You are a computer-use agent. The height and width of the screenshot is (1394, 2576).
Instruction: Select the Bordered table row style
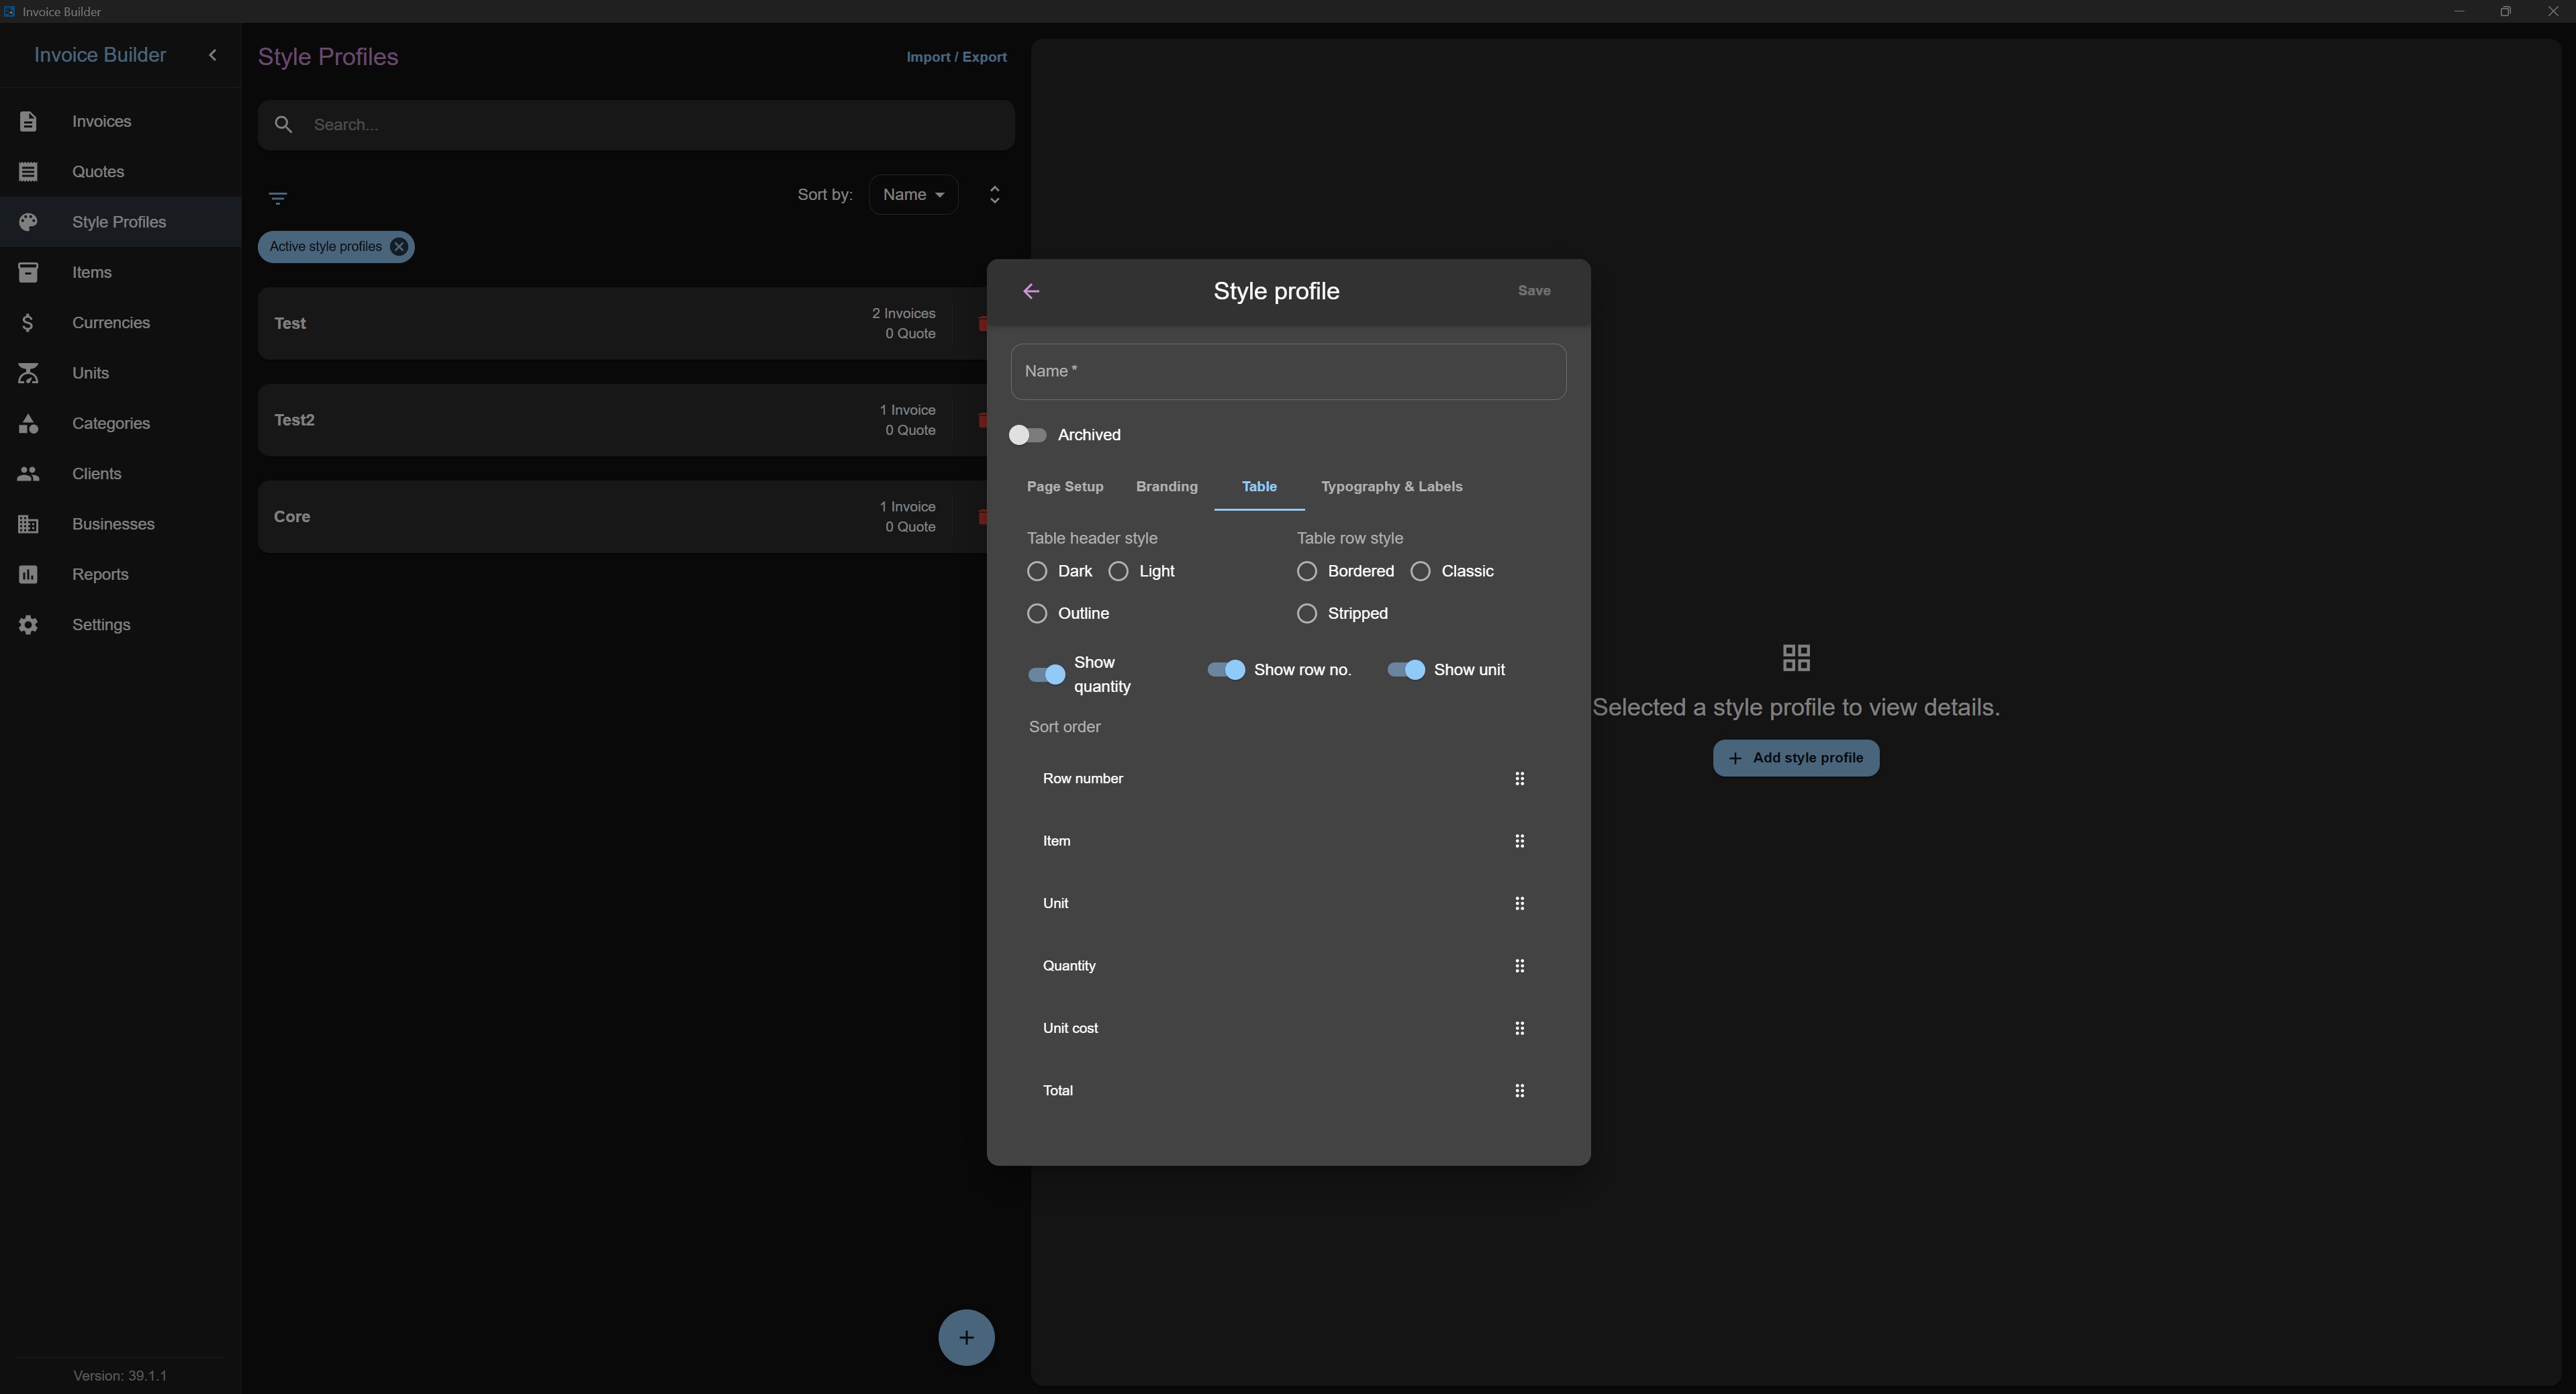pyautogui.click(x=1307, y=571)
